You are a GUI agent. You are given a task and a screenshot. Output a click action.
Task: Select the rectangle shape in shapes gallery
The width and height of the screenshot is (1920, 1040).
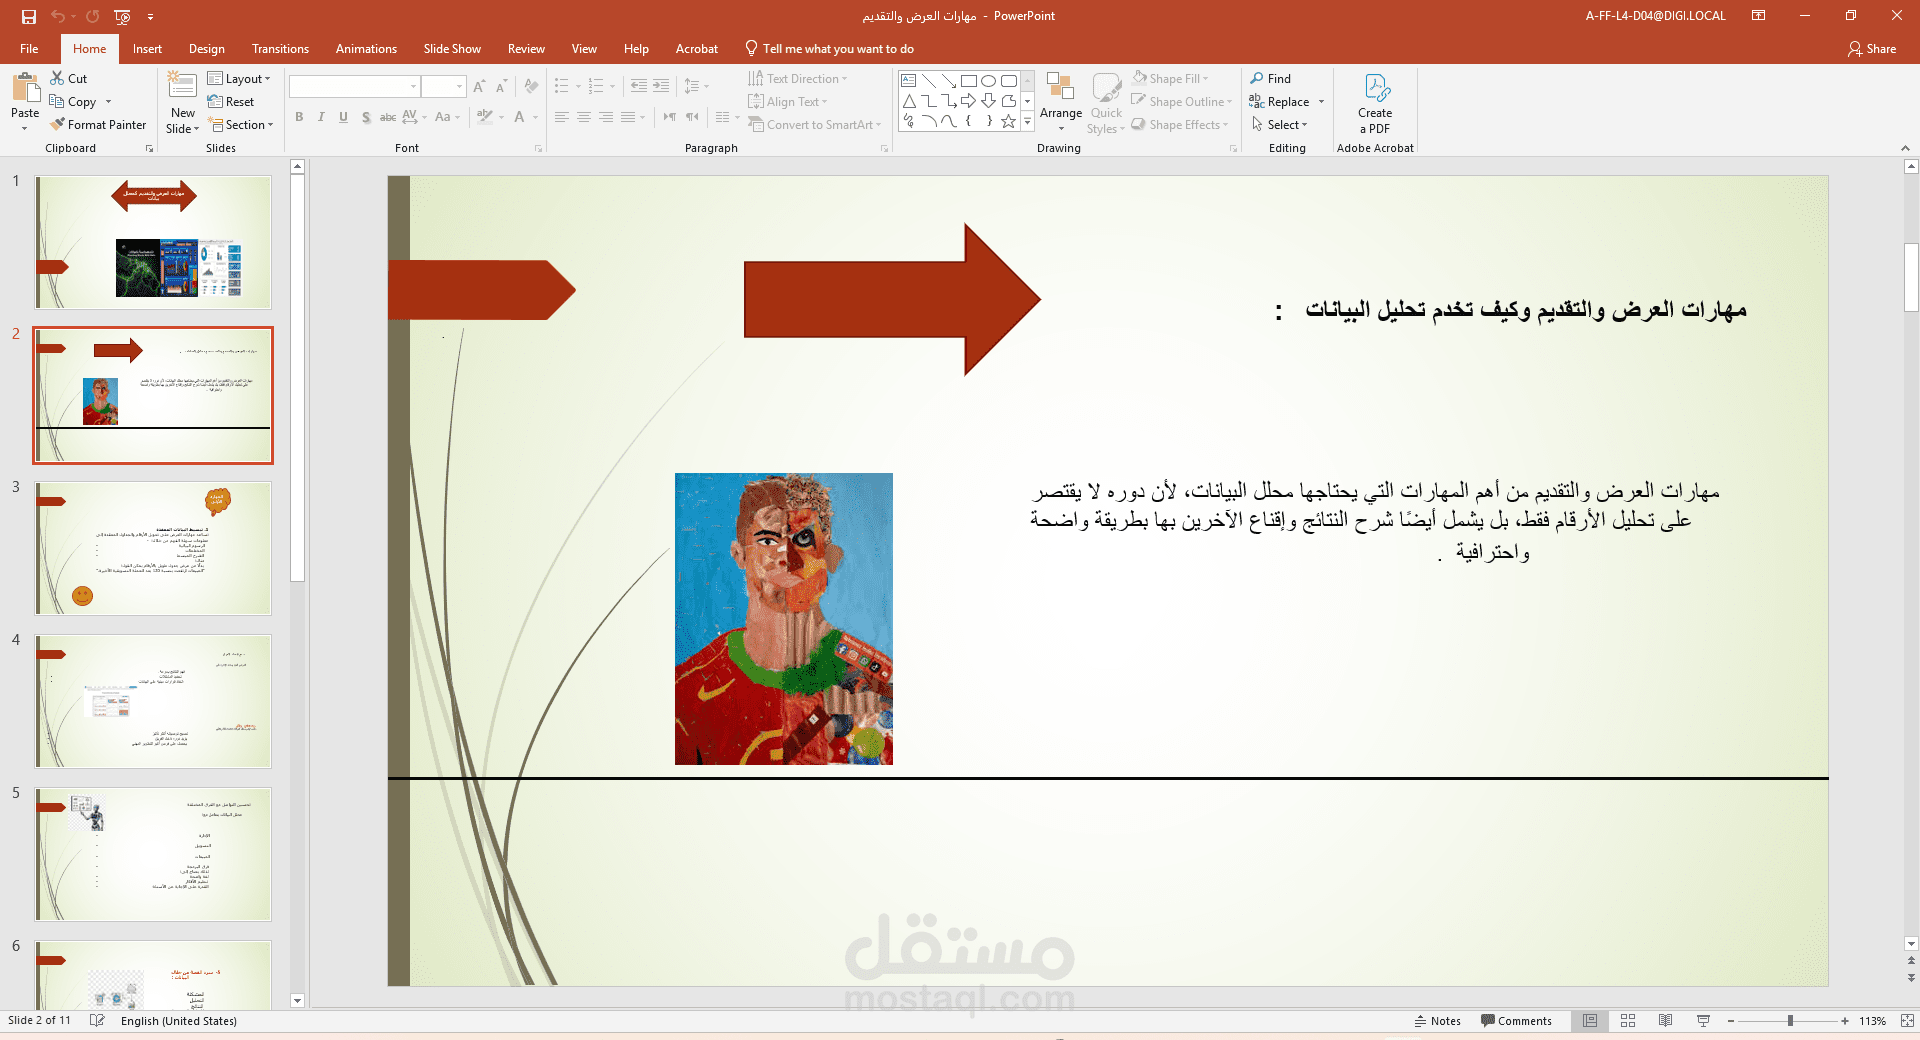(968, 81)
